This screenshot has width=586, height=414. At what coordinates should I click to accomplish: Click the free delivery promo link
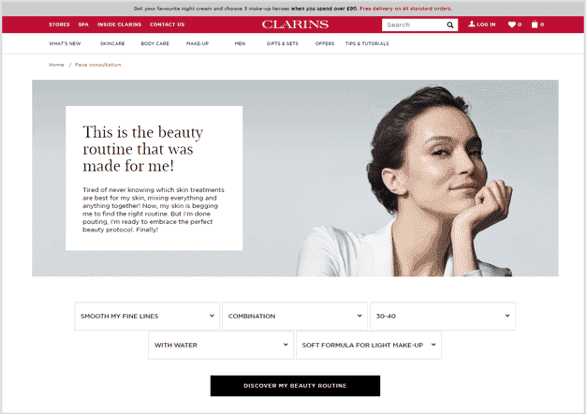tap(406, 8)
